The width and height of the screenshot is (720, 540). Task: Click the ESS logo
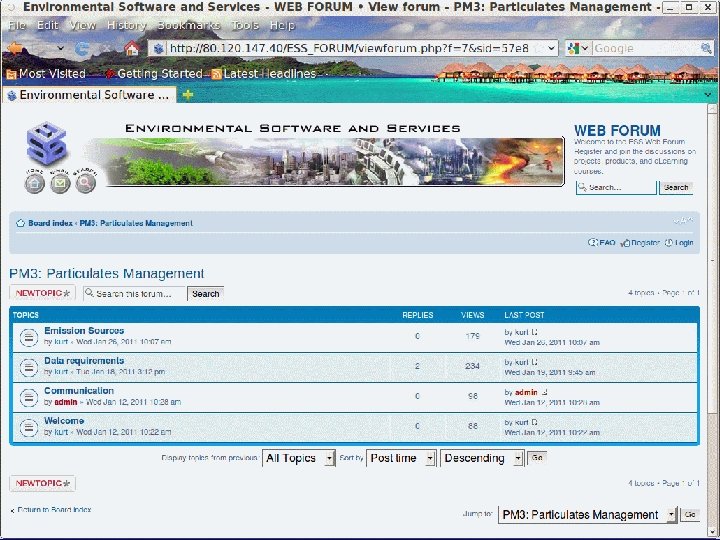point(46,142)
